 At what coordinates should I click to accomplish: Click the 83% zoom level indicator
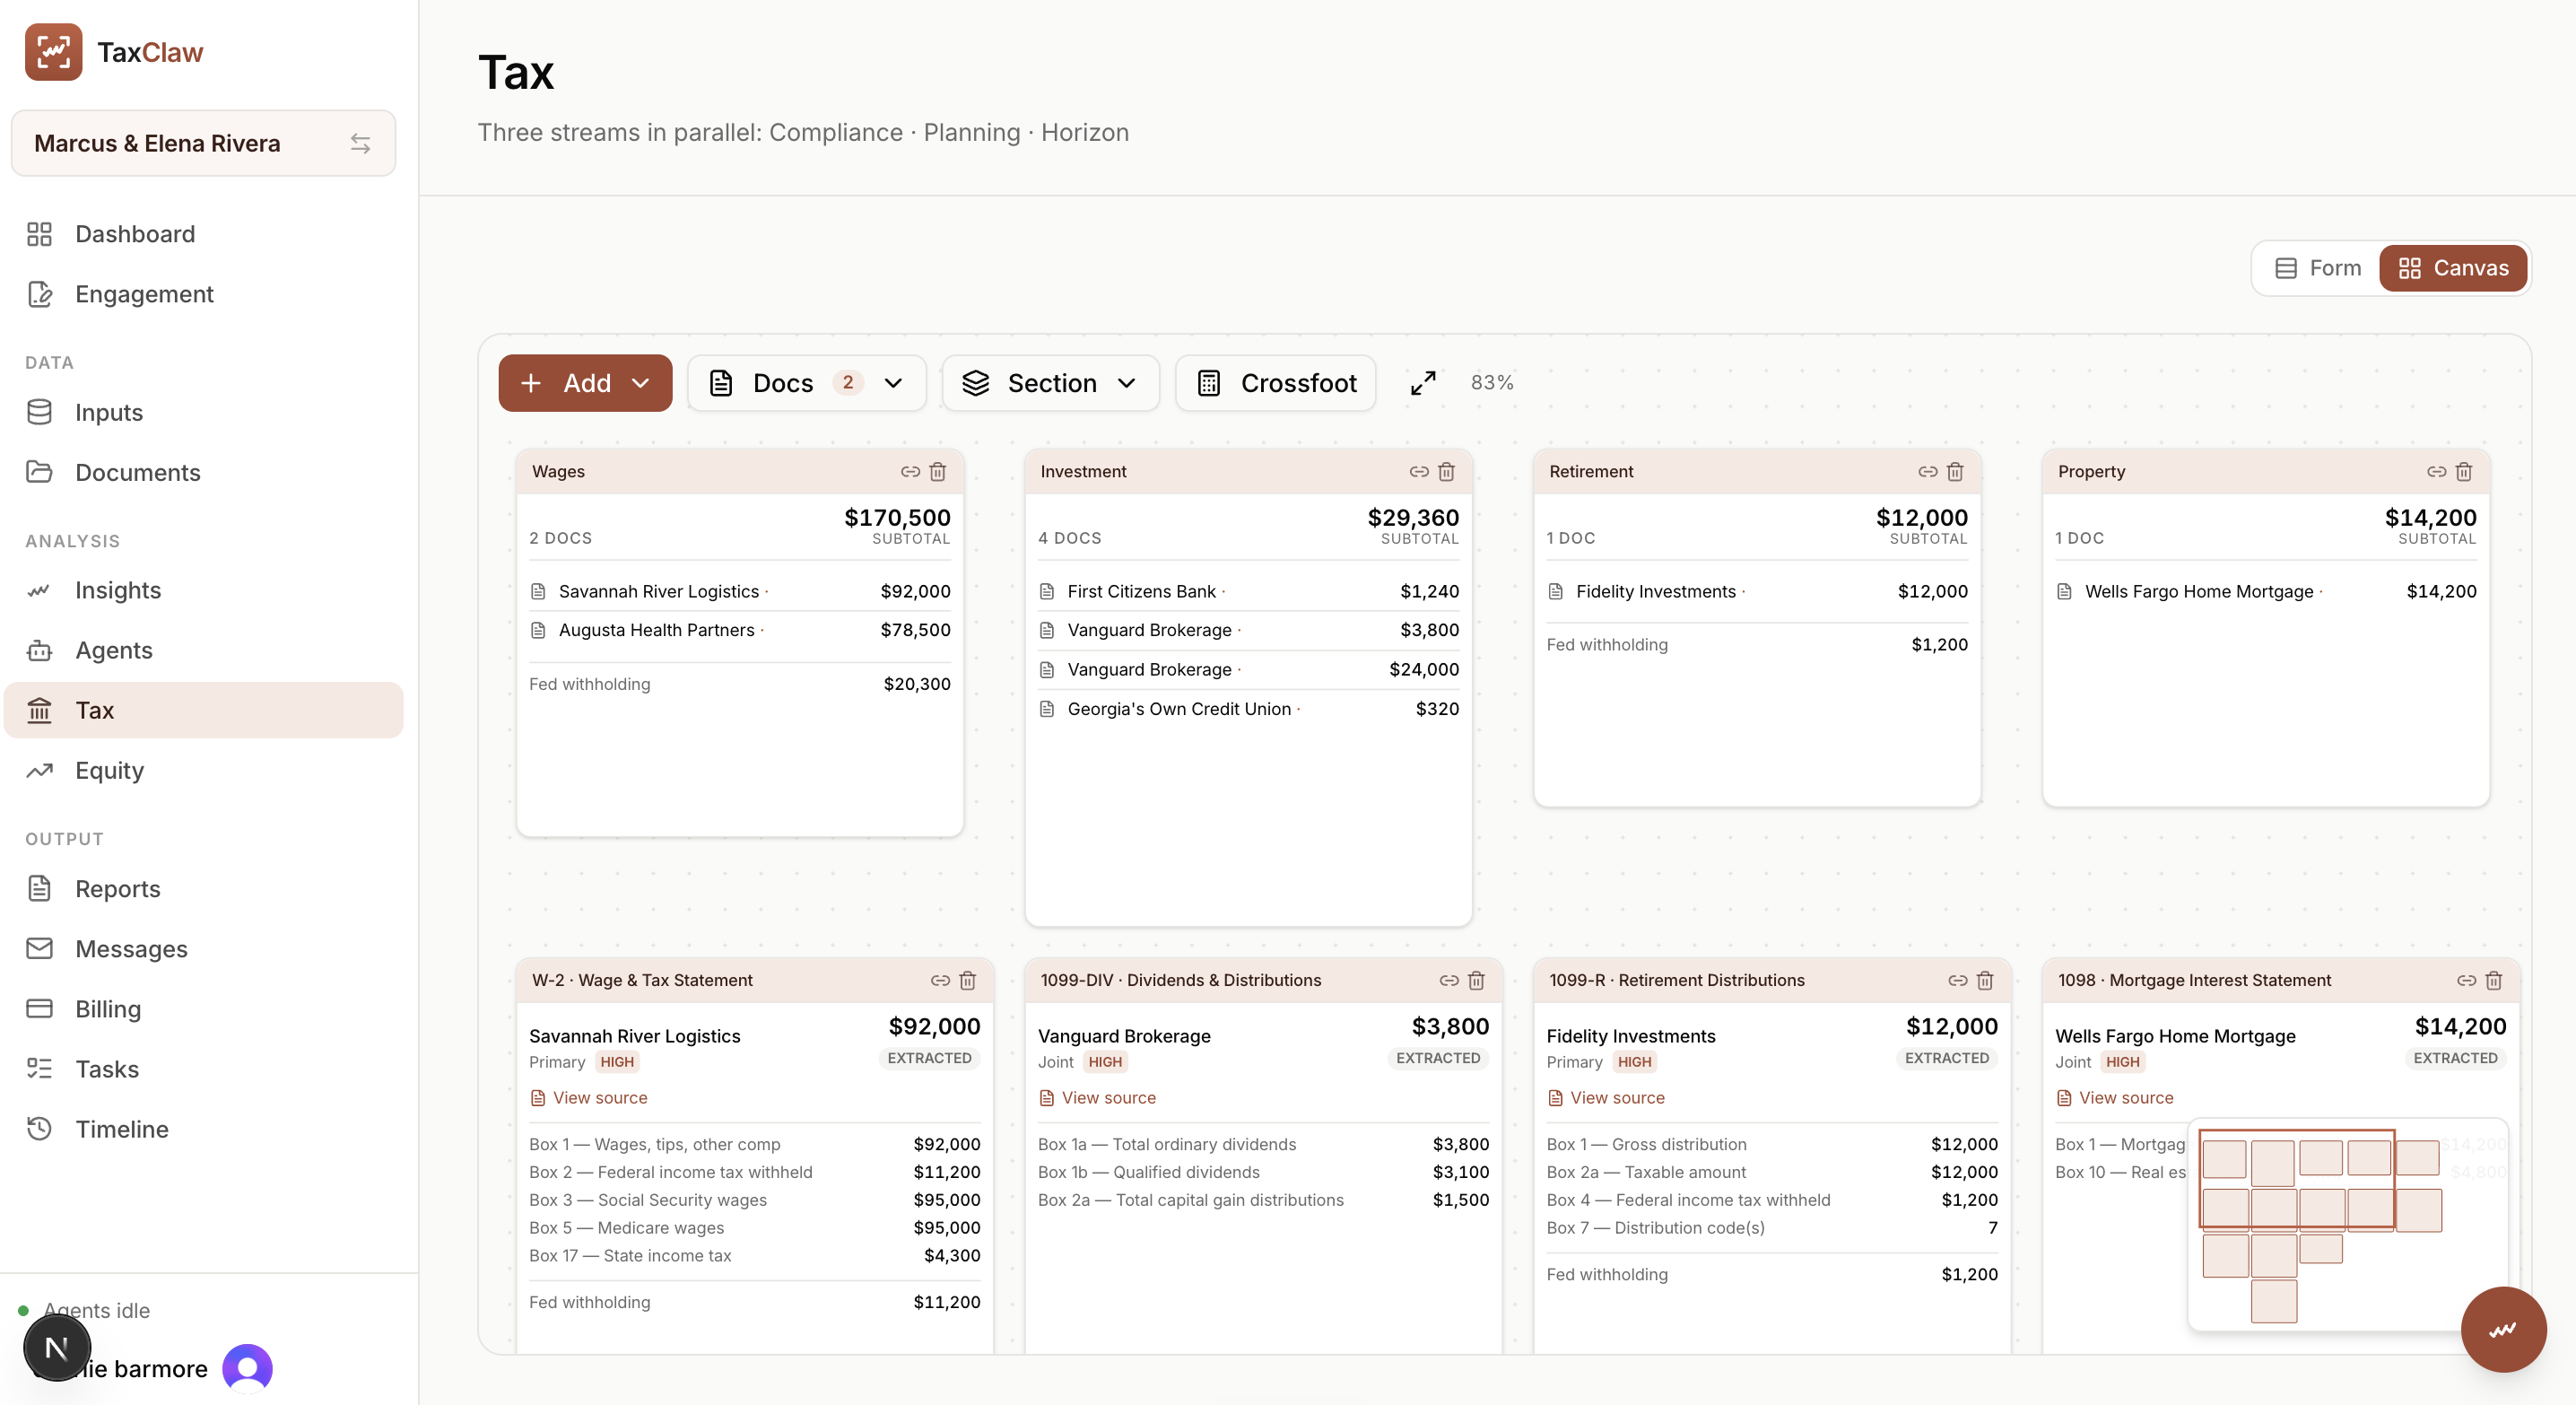click(1491, 383)
